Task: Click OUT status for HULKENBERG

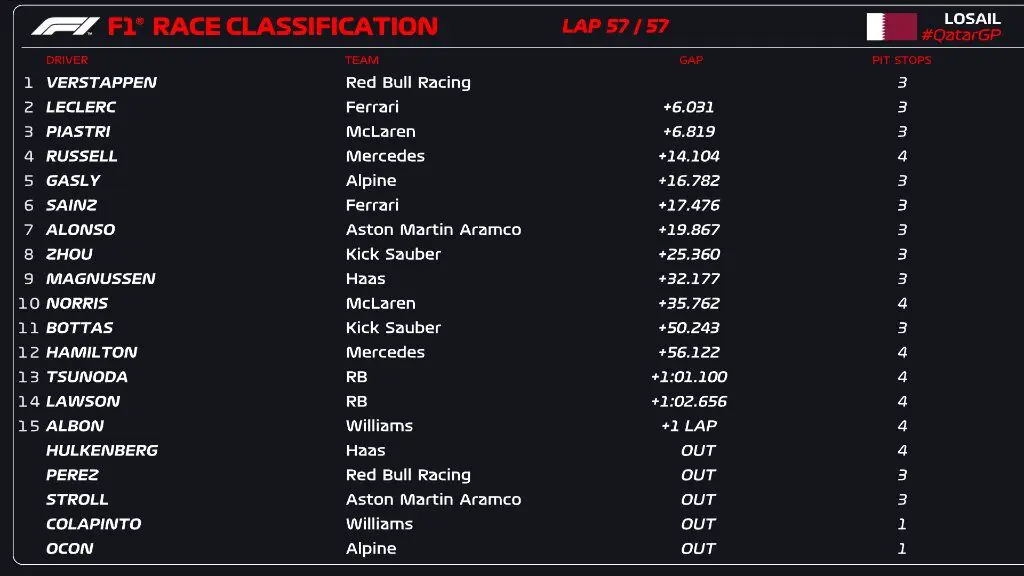Action: (x=698, y=451)
